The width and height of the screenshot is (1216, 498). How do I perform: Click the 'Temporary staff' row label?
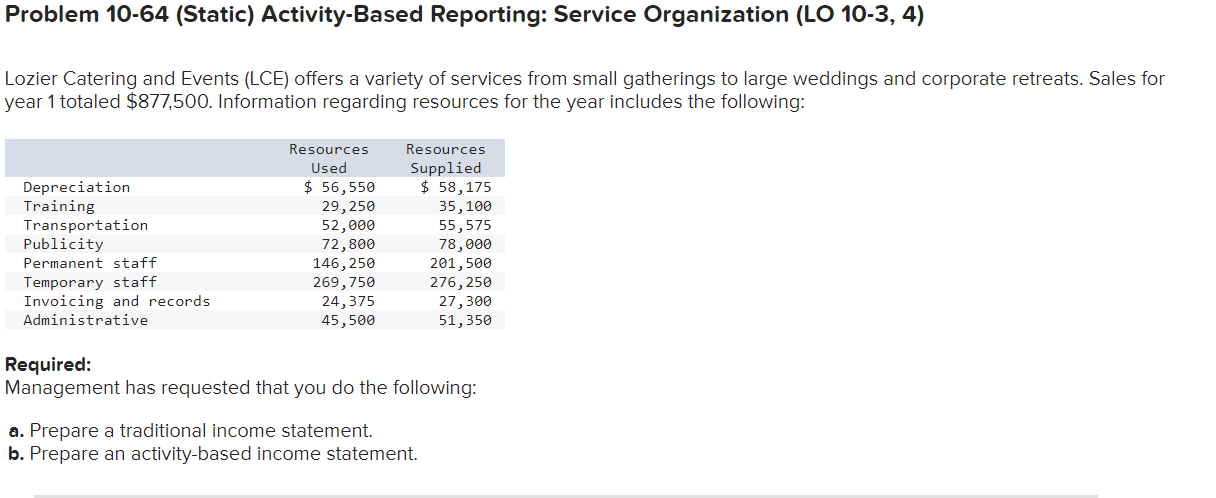click(90, 282)
